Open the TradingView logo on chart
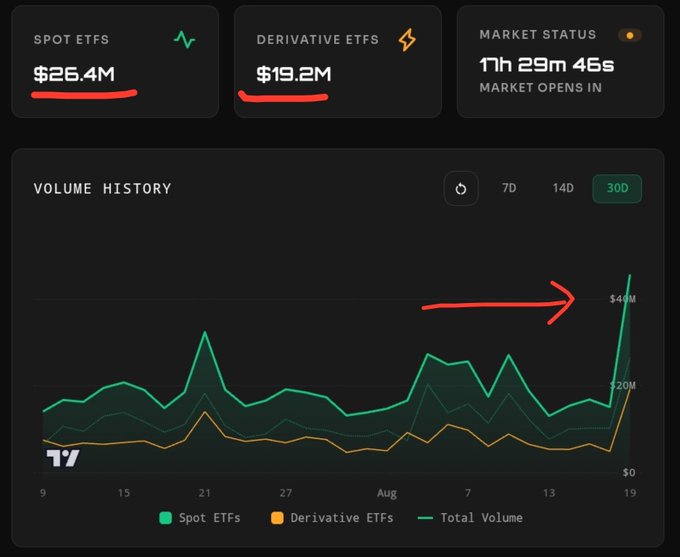 click(x=63, y=458)
